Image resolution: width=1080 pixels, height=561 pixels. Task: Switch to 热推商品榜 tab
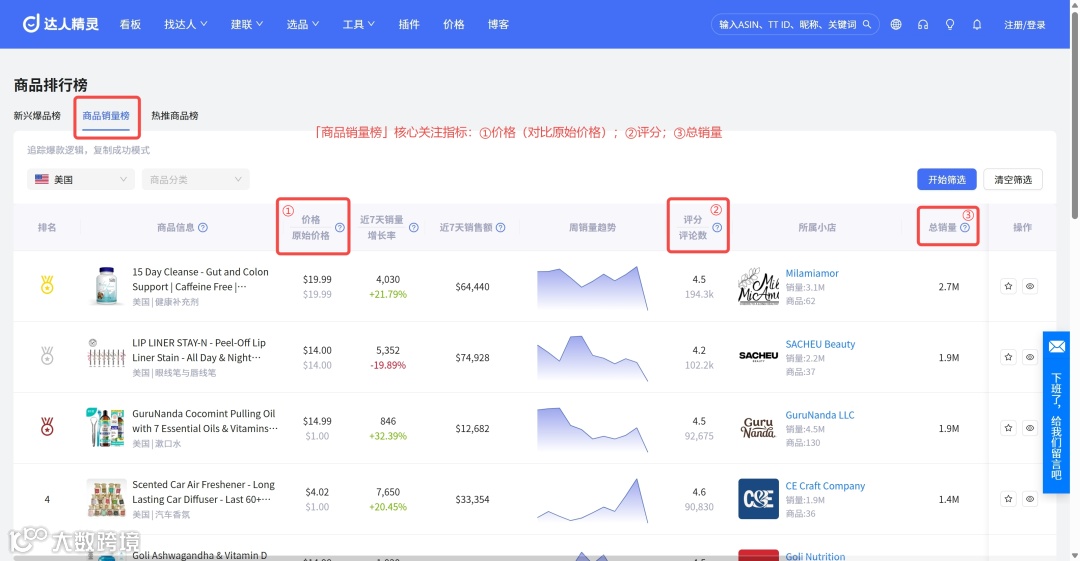pyautogui.click(x=175, y=116)
